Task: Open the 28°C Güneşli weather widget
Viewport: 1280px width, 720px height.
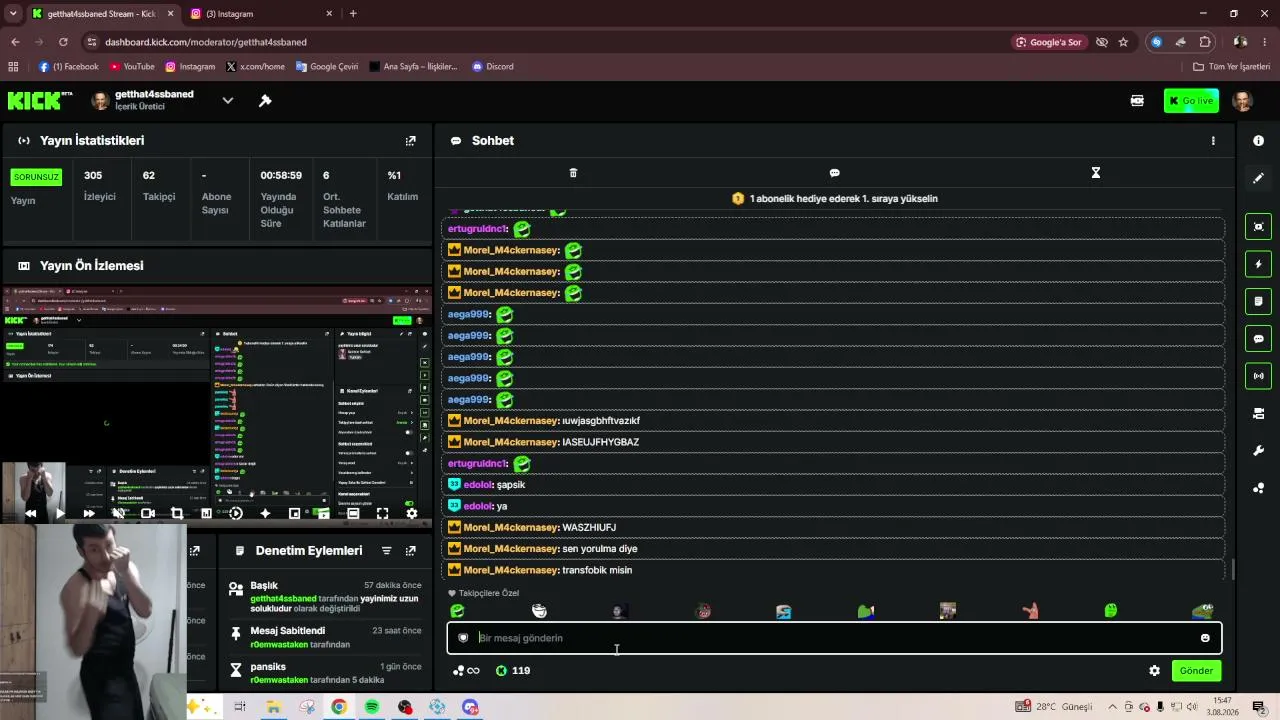Action: [1055, 707]
